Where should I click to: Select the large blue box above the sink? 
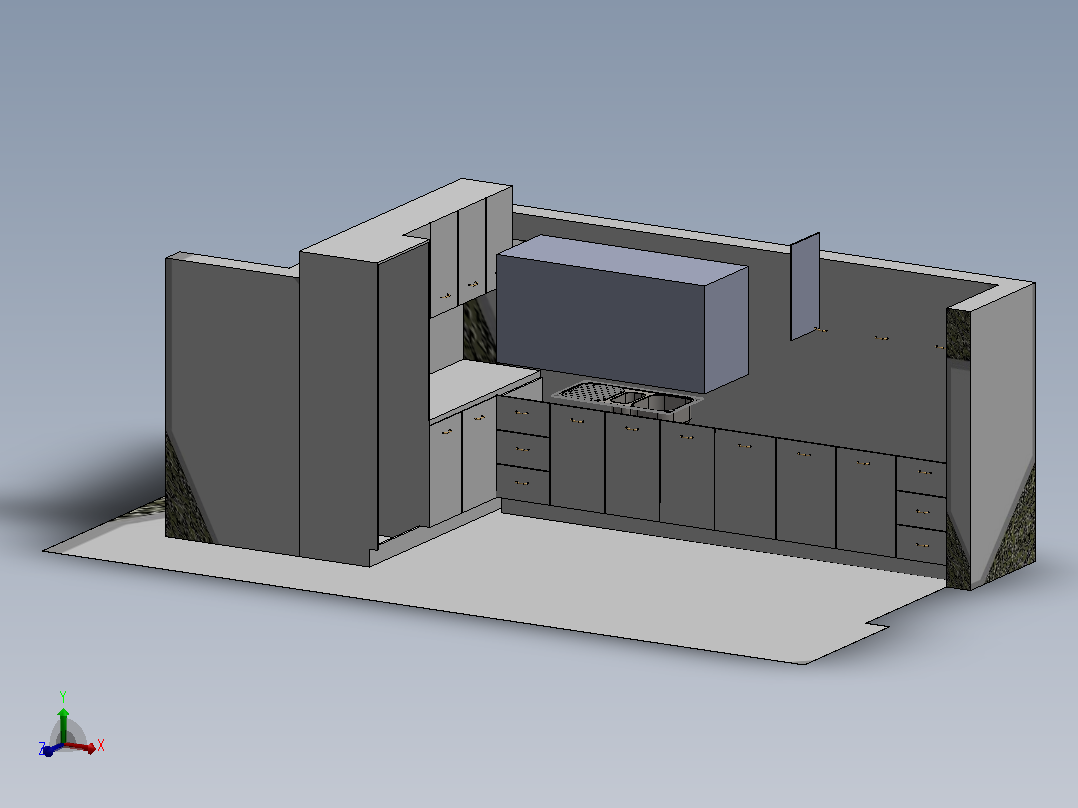tap(622, 314)
